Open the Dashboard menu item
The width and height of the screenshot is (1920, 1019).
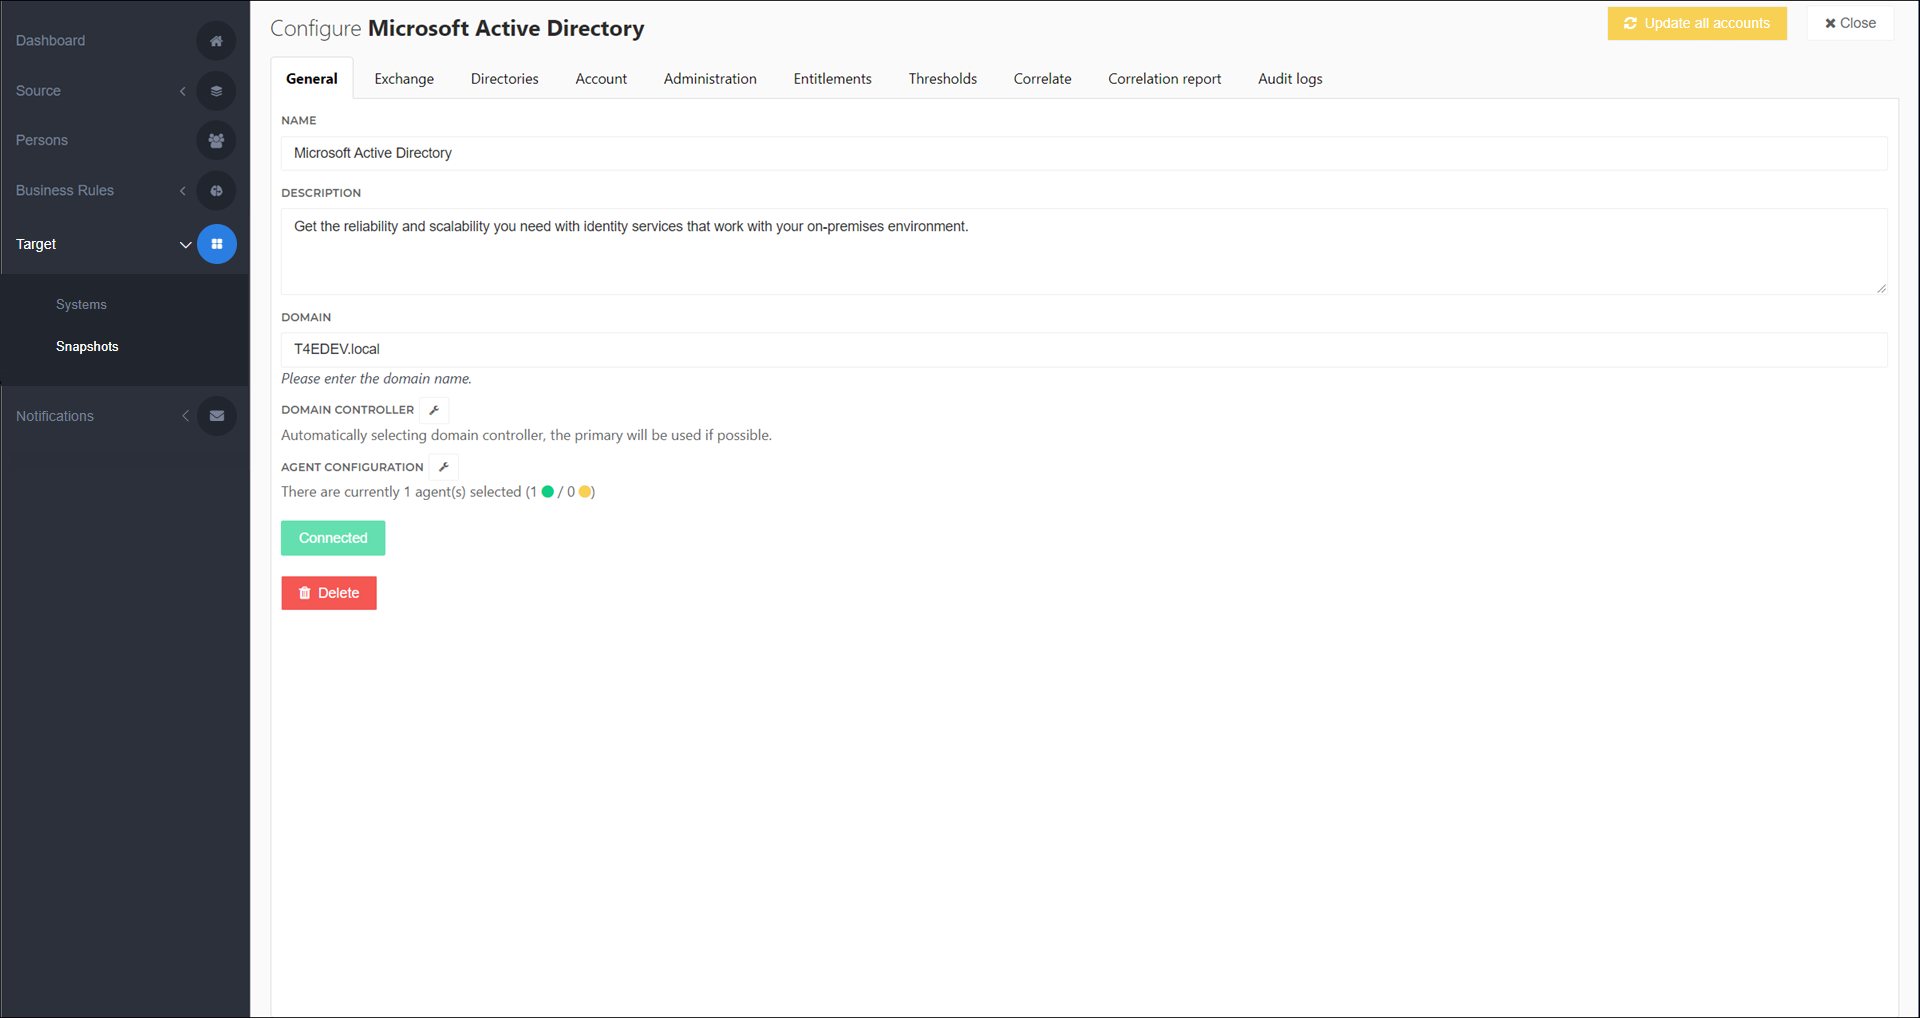[x=51, y=41]
